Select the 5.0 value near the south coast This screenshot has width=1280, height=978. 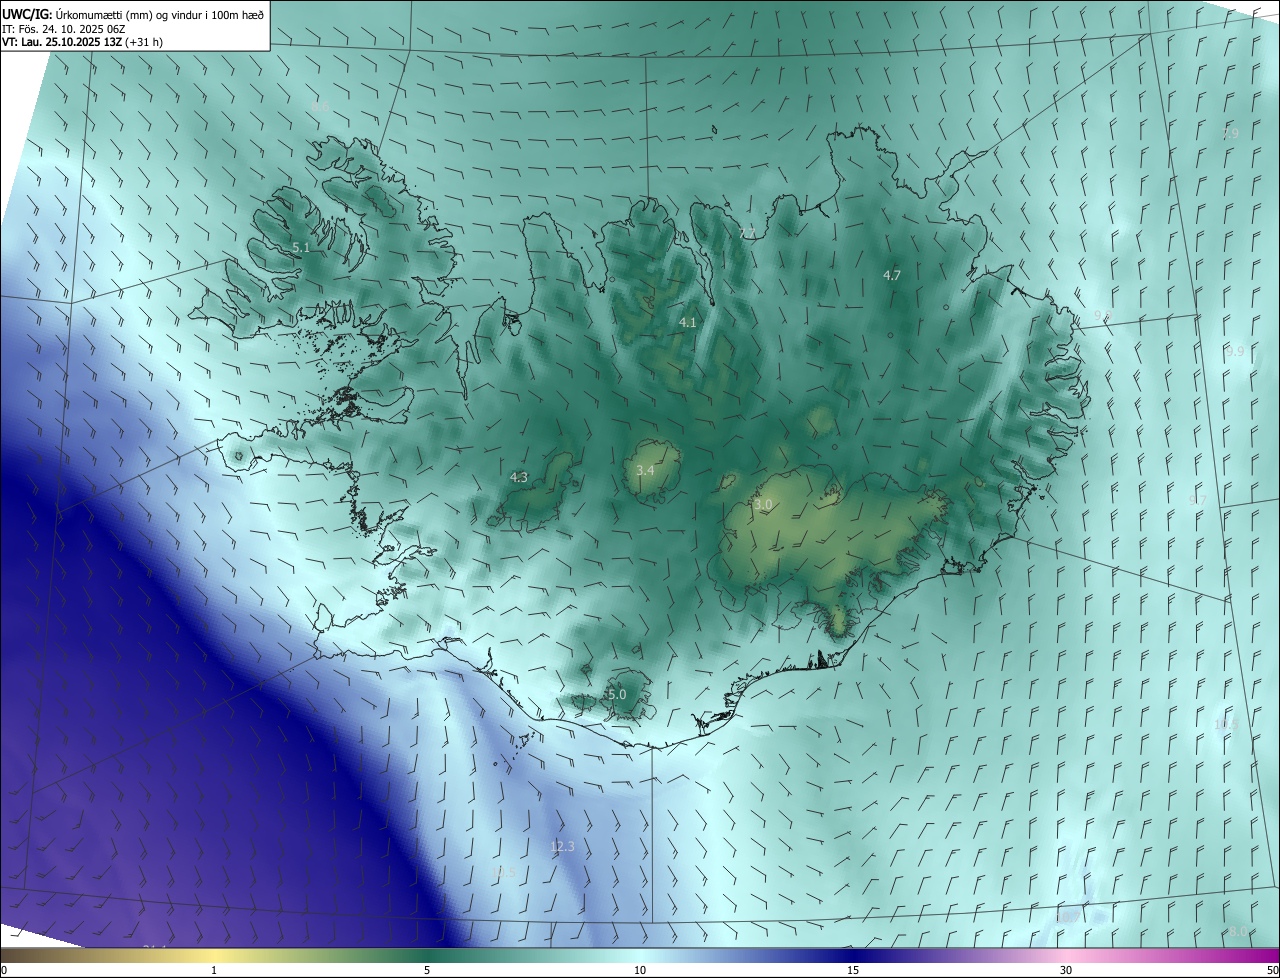point(616,694)
